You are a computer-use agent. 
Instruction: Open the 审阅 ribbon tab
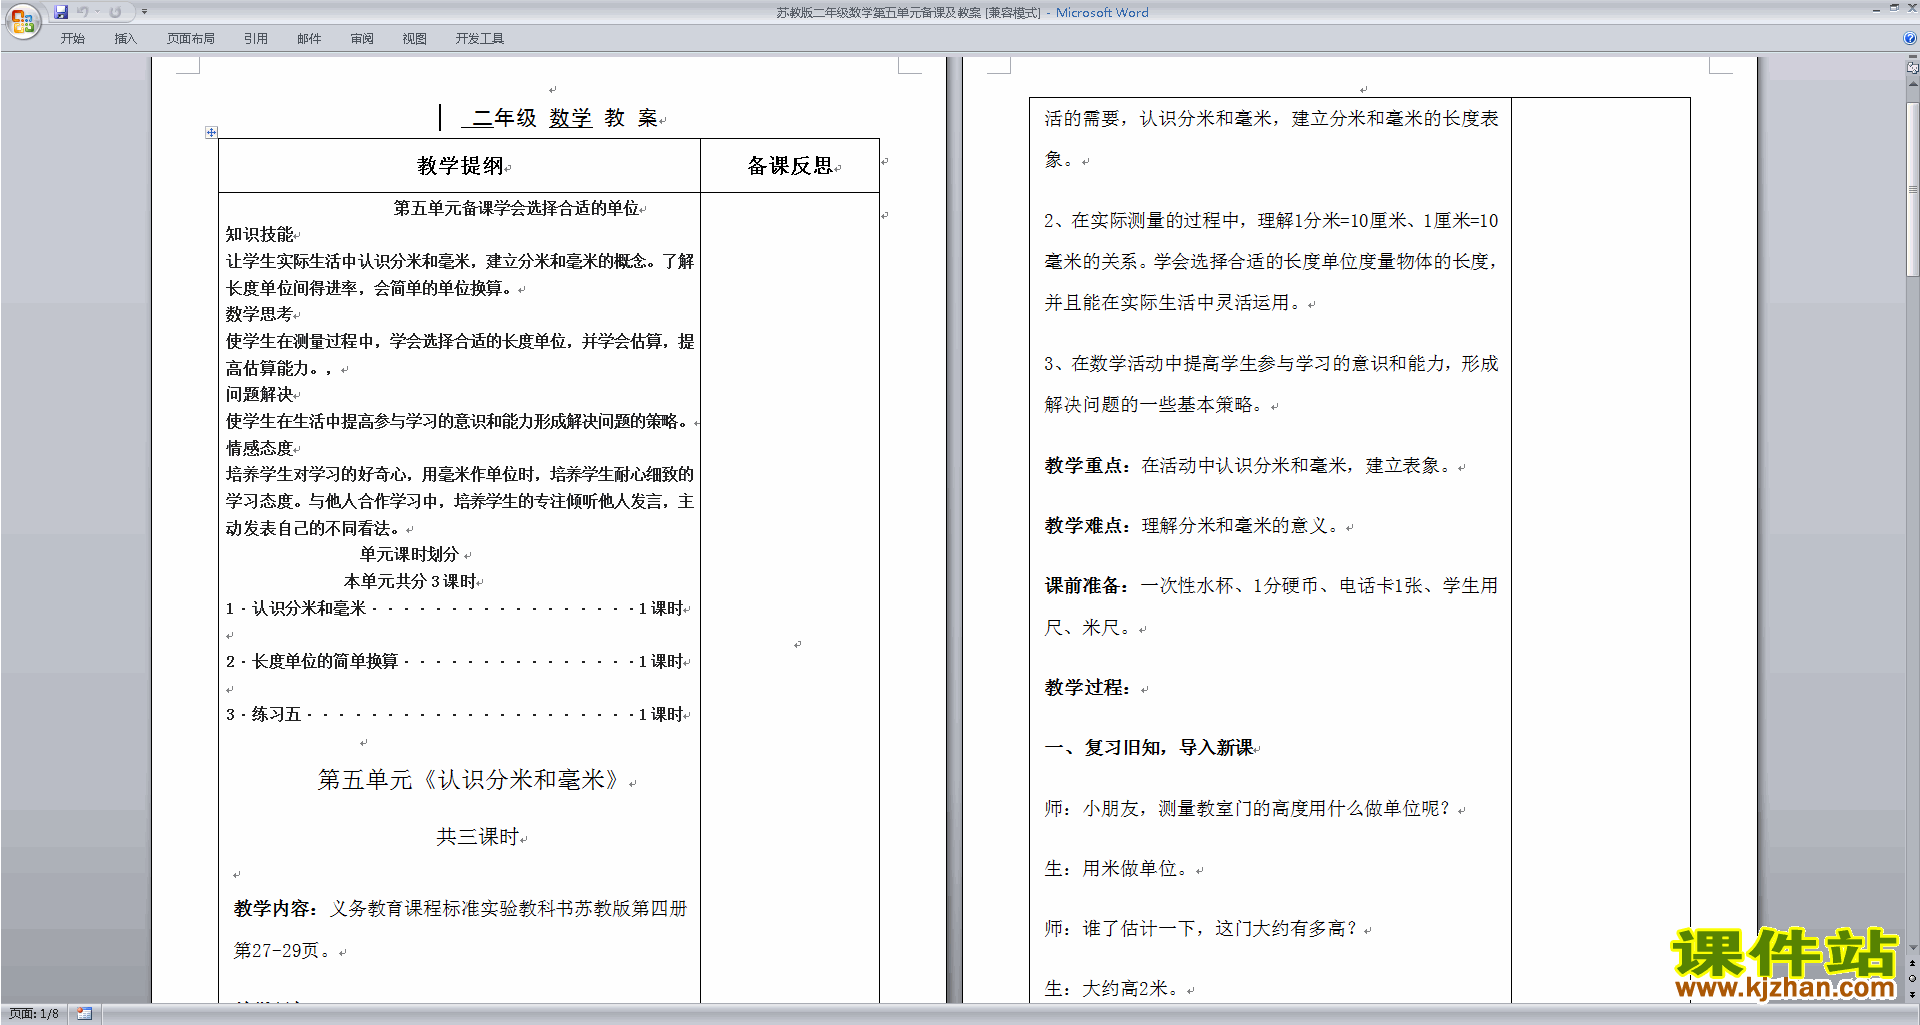point(362,39)
